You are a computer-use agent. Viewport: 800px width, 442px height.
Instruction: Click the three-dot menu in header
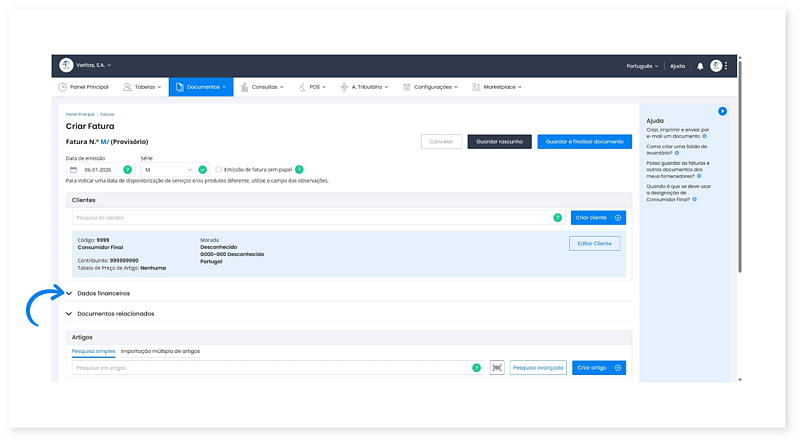point(727,66)
